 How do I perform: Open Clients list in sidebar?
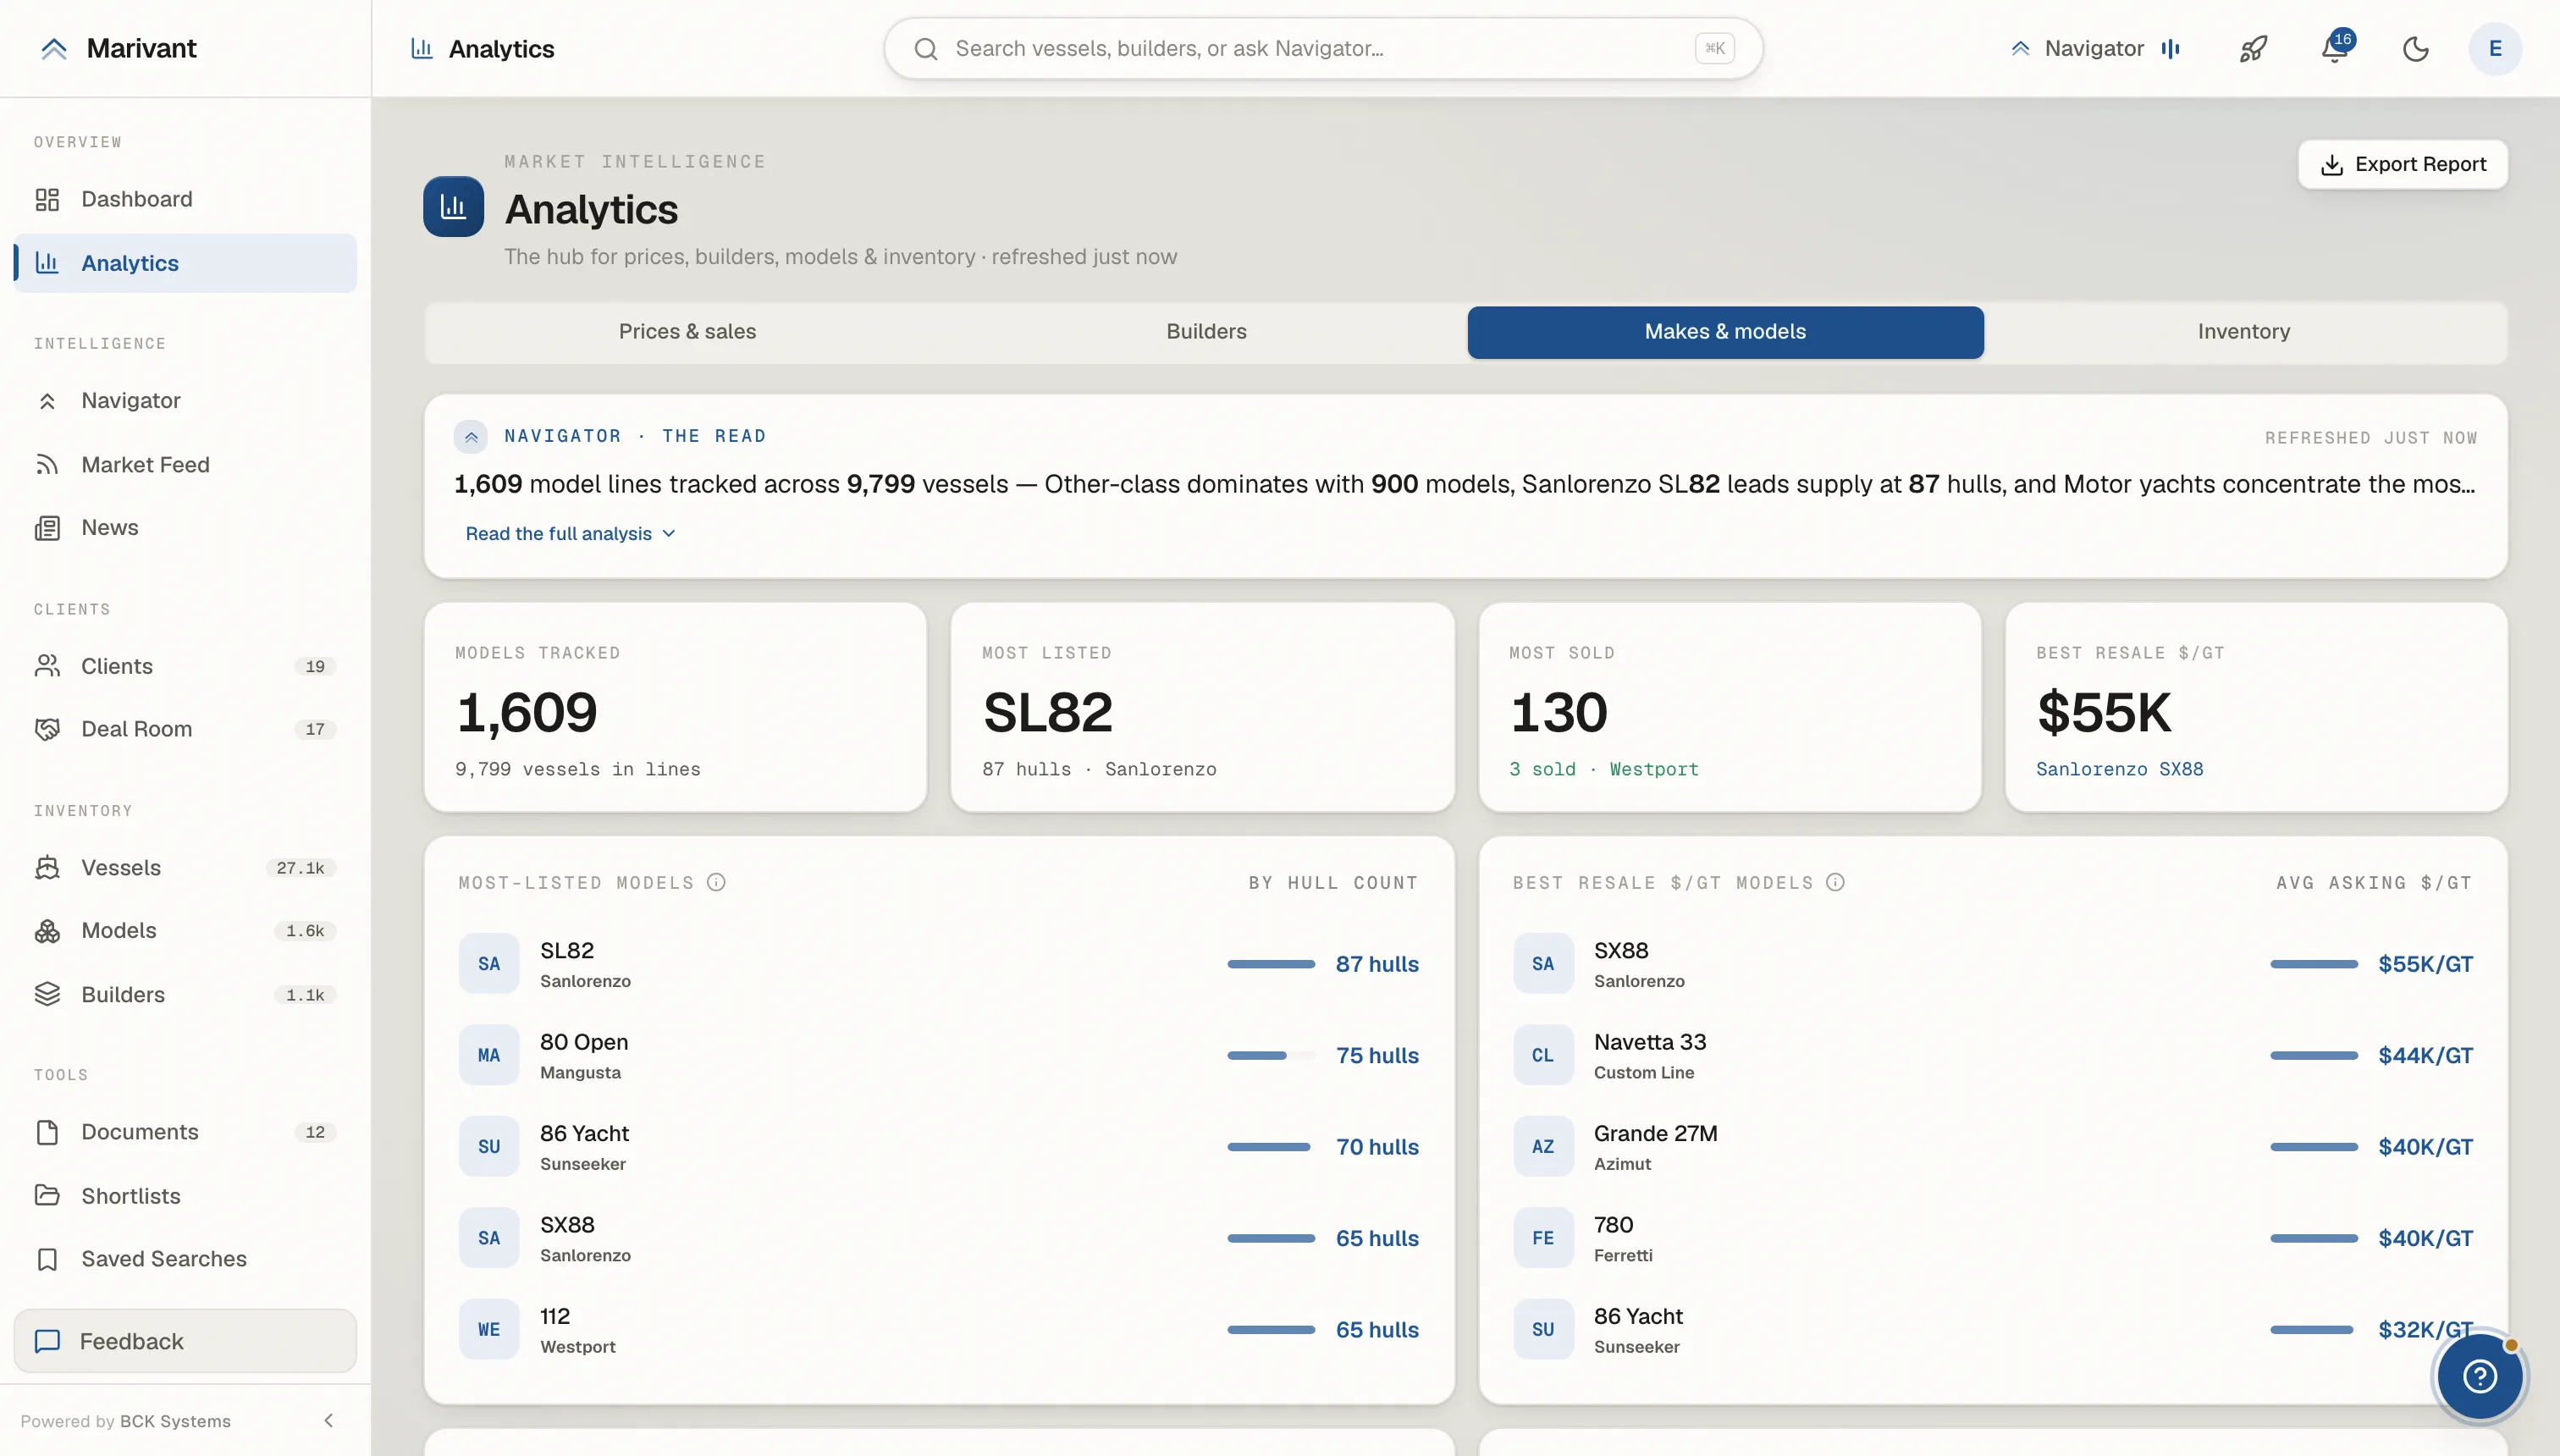pos(185,666)
